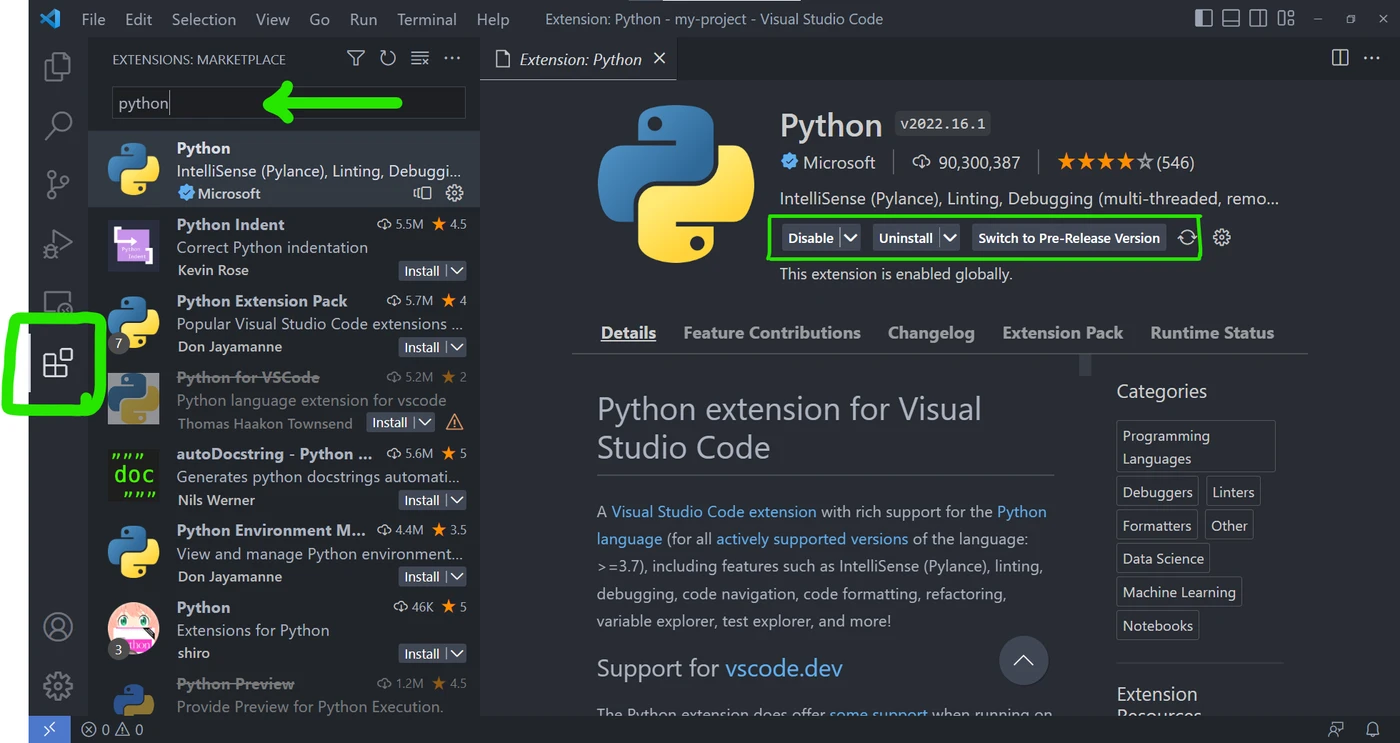The height and width of the screenshot is (743, 1400).
Task: Open Extensions view in activity bar
Action: coord(58,362)
